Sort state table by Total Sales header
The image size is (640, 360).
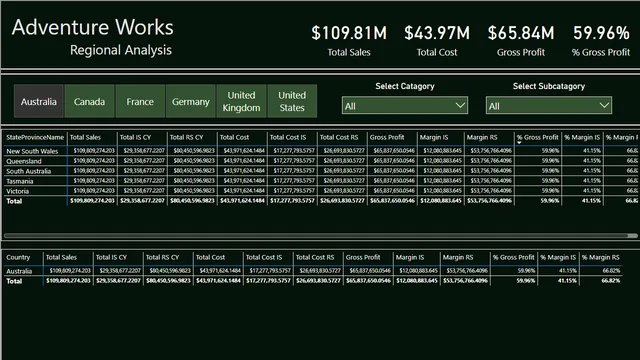85,138
